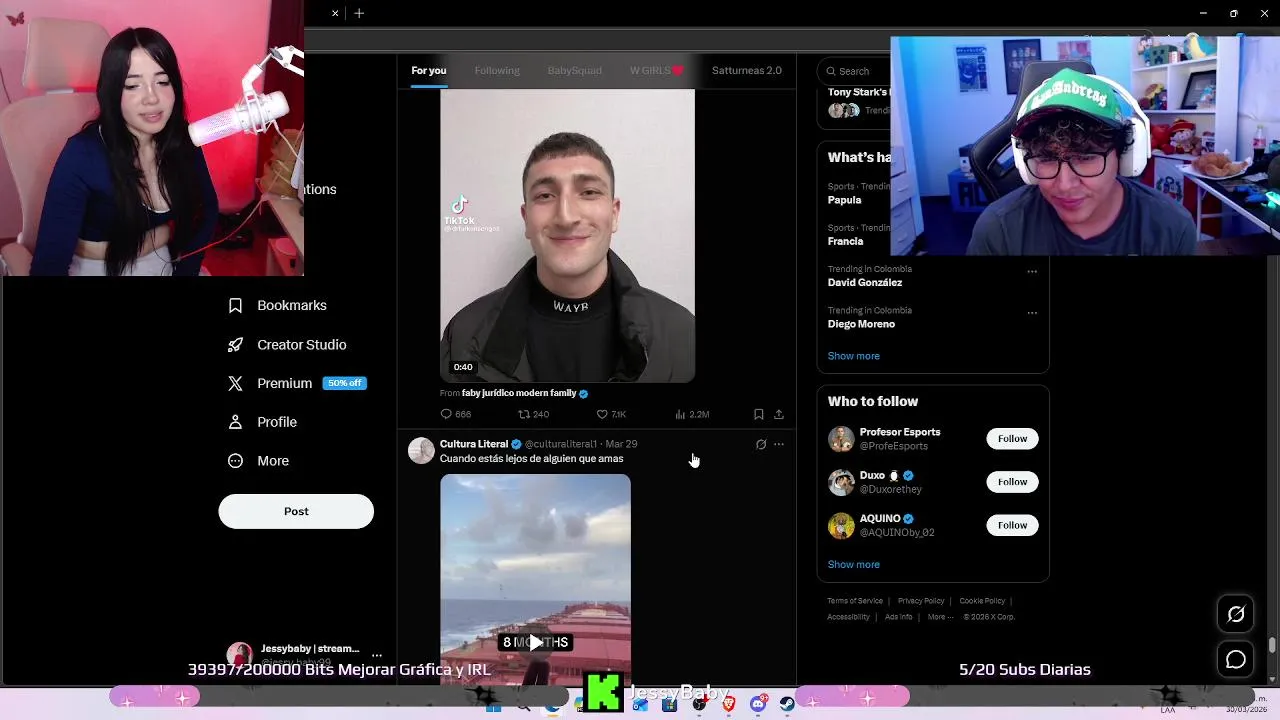Open the Profile person icon
This screenshot has height=720, width=1280.
click(235, 422)
